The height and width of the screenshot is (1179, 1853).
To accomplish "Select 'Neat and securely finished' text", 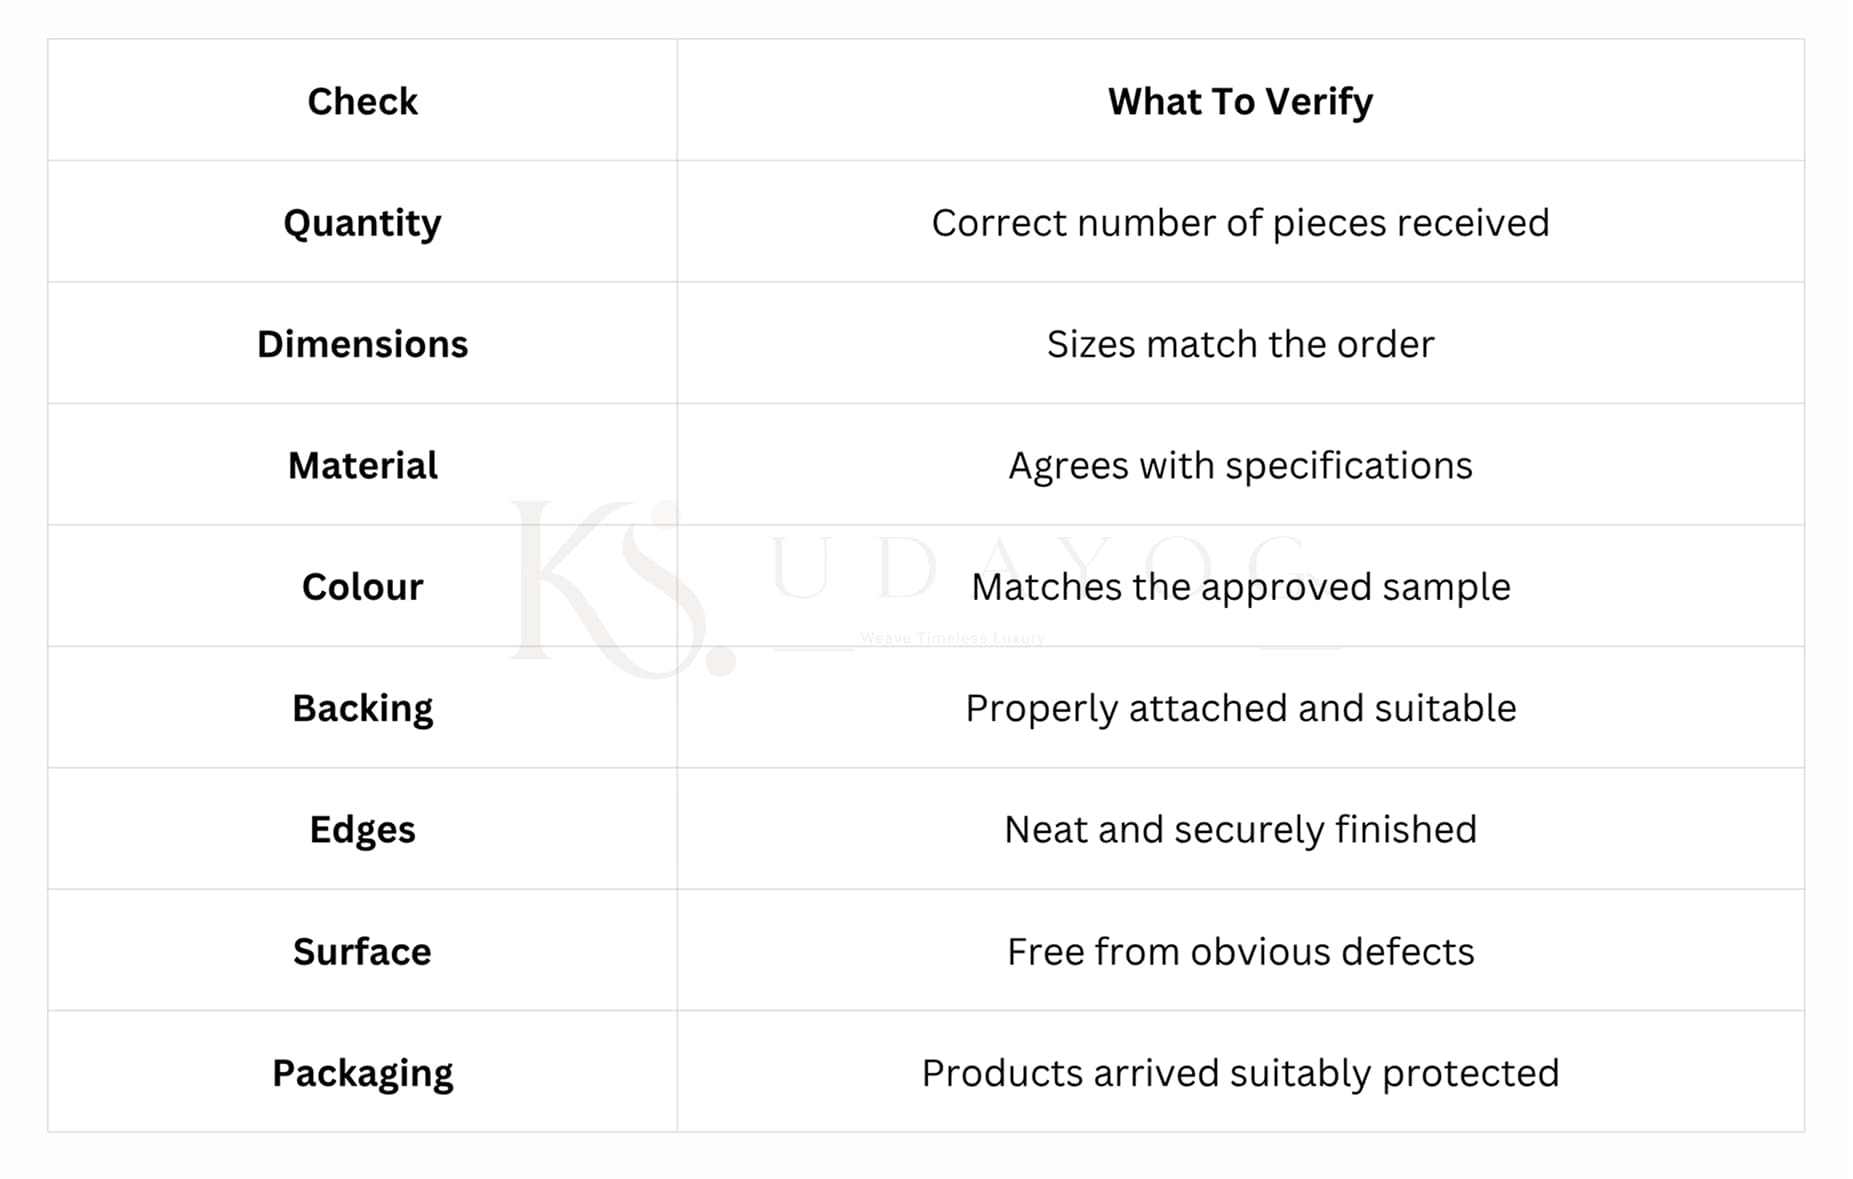I will point(1240,830).
